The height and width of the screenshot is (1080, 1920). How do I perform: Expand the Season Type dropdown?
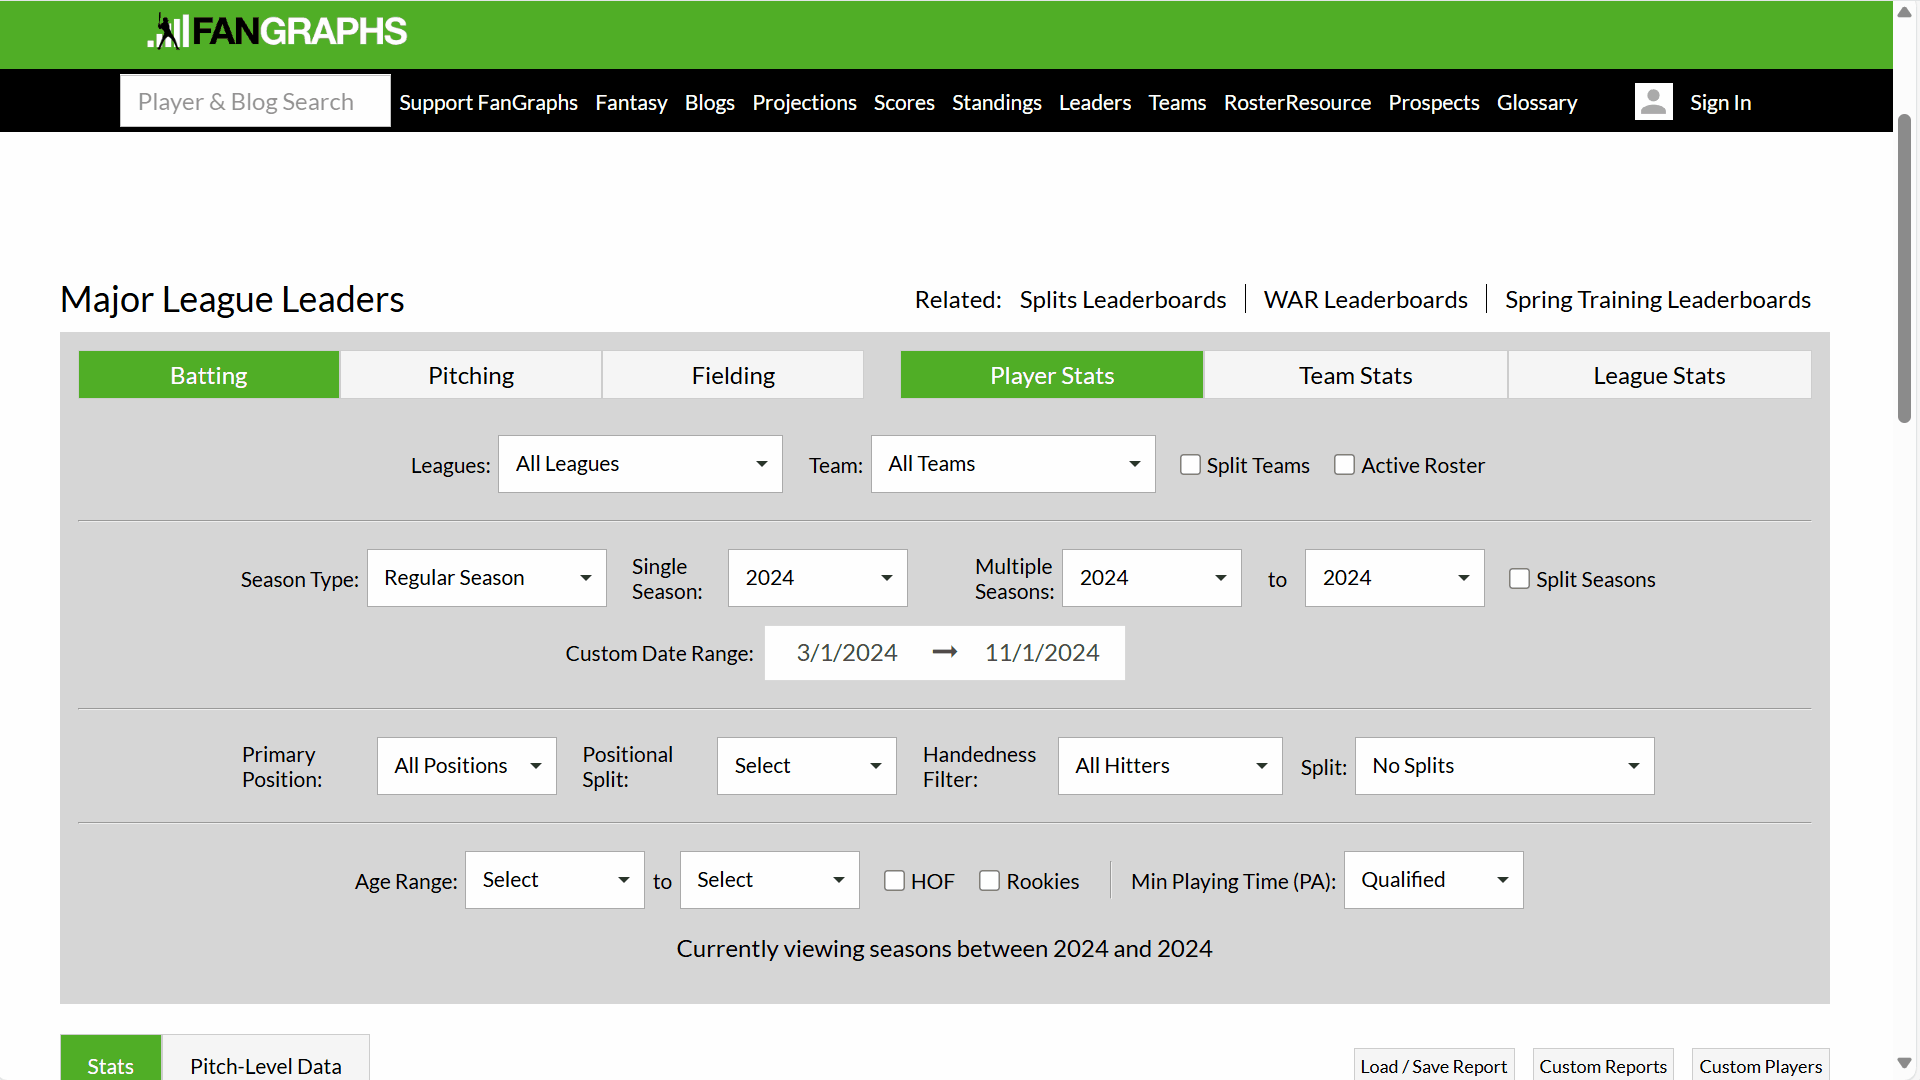pyautogui.click(x=486, y=578)
